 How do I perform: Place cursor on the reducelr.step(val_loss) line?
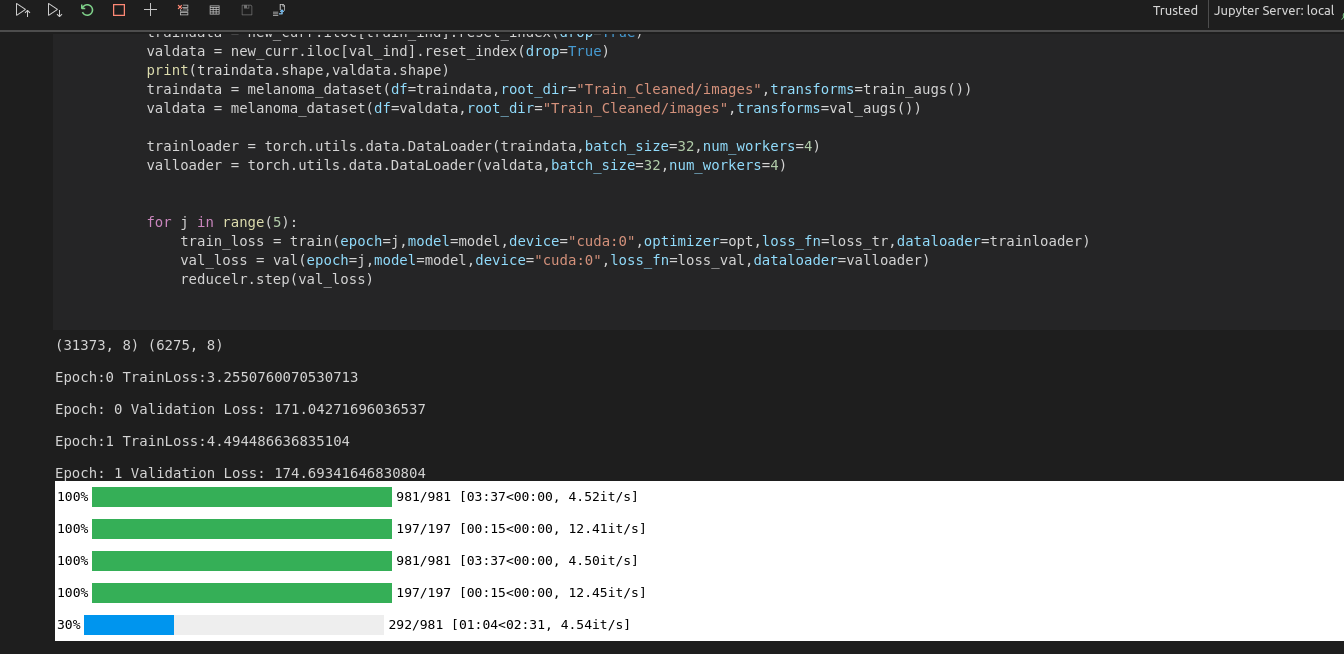coord(276,279)
